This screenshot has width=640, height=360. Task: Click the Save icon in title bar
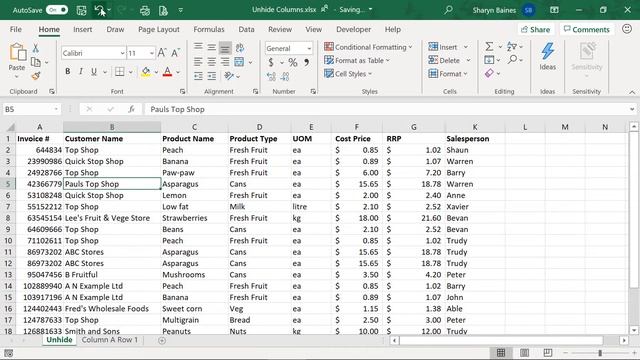[x=81, y=10]
